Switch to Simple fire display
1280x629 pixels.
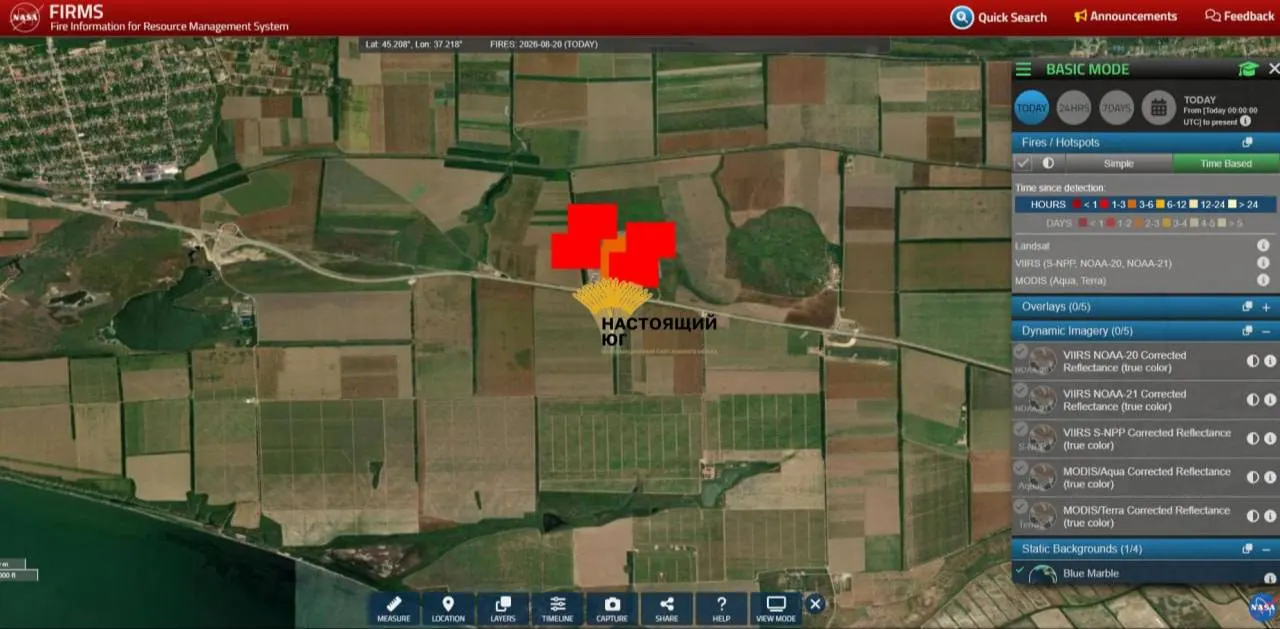1119,163
